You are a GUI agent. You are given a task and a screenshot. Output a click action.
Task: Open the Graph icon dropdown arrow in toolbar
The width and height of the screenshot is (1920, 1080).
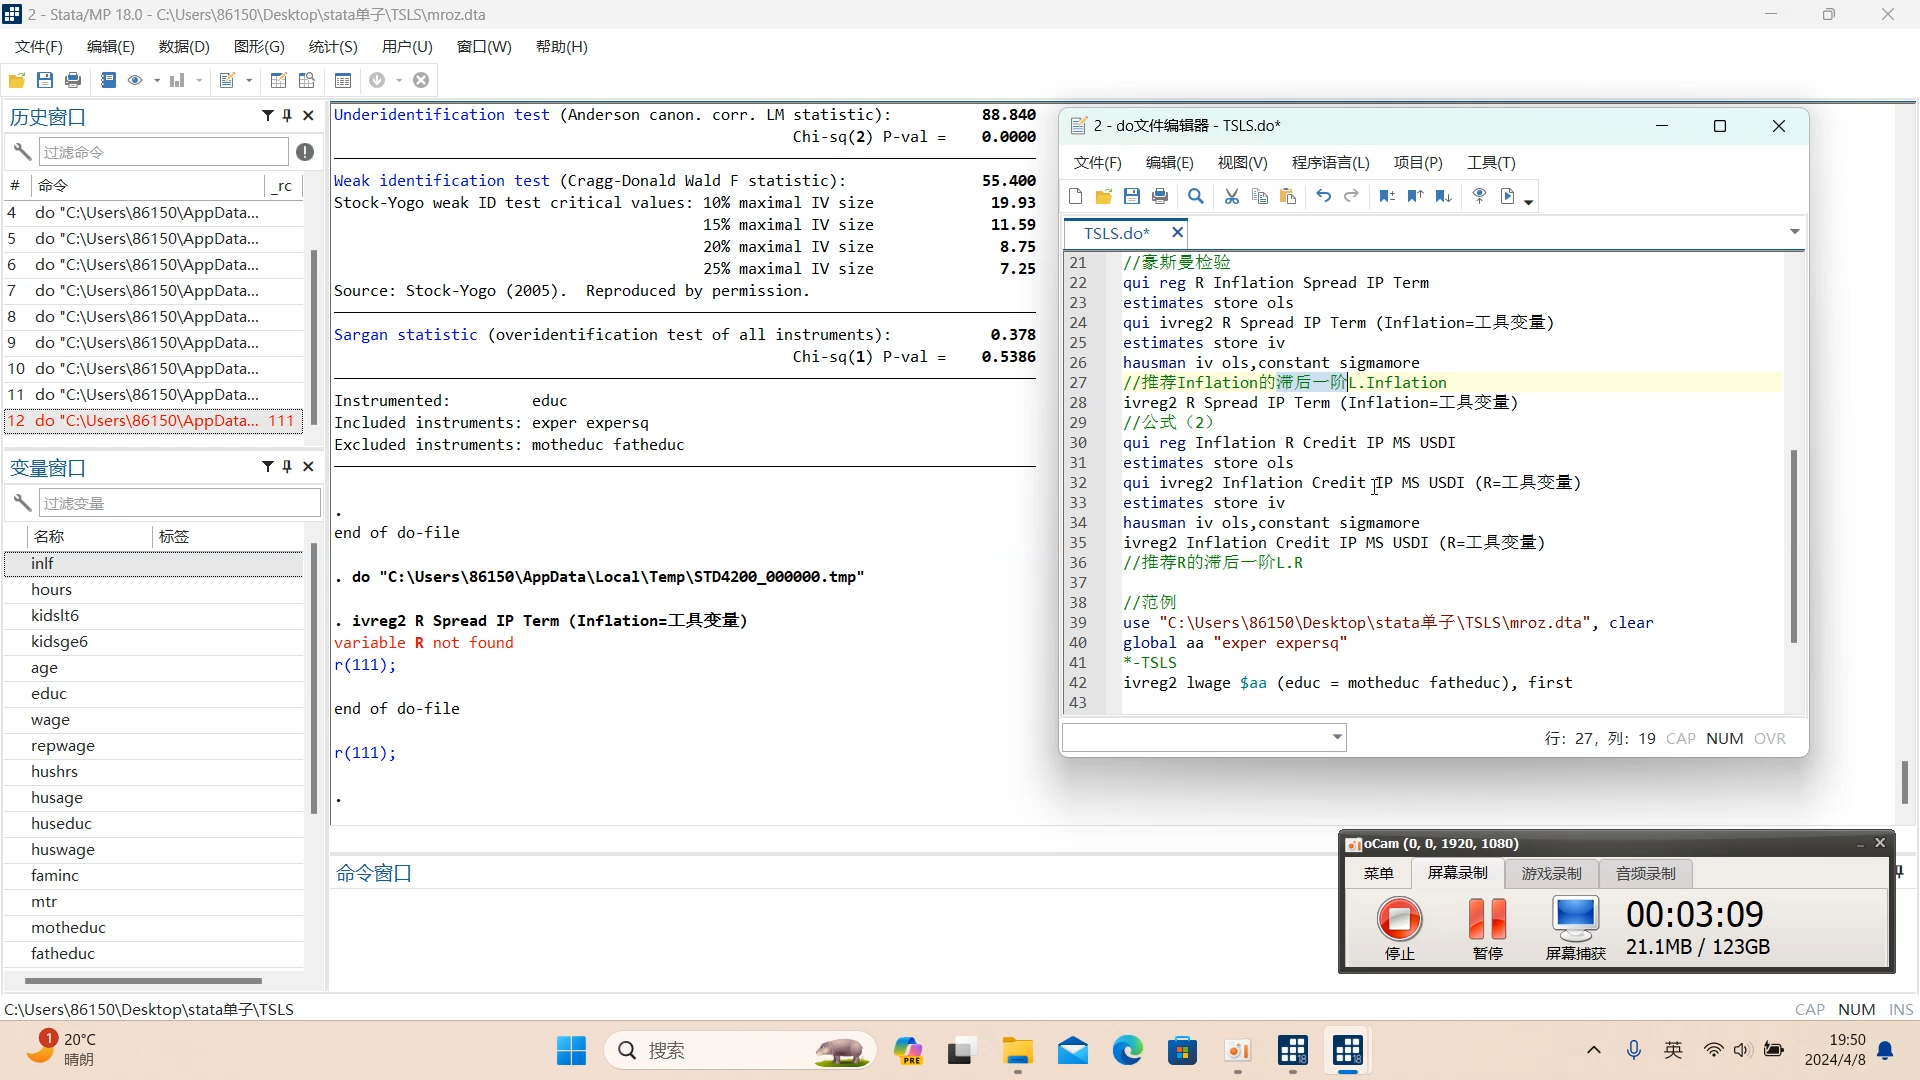pyautogui.click(x=199, y=81)
